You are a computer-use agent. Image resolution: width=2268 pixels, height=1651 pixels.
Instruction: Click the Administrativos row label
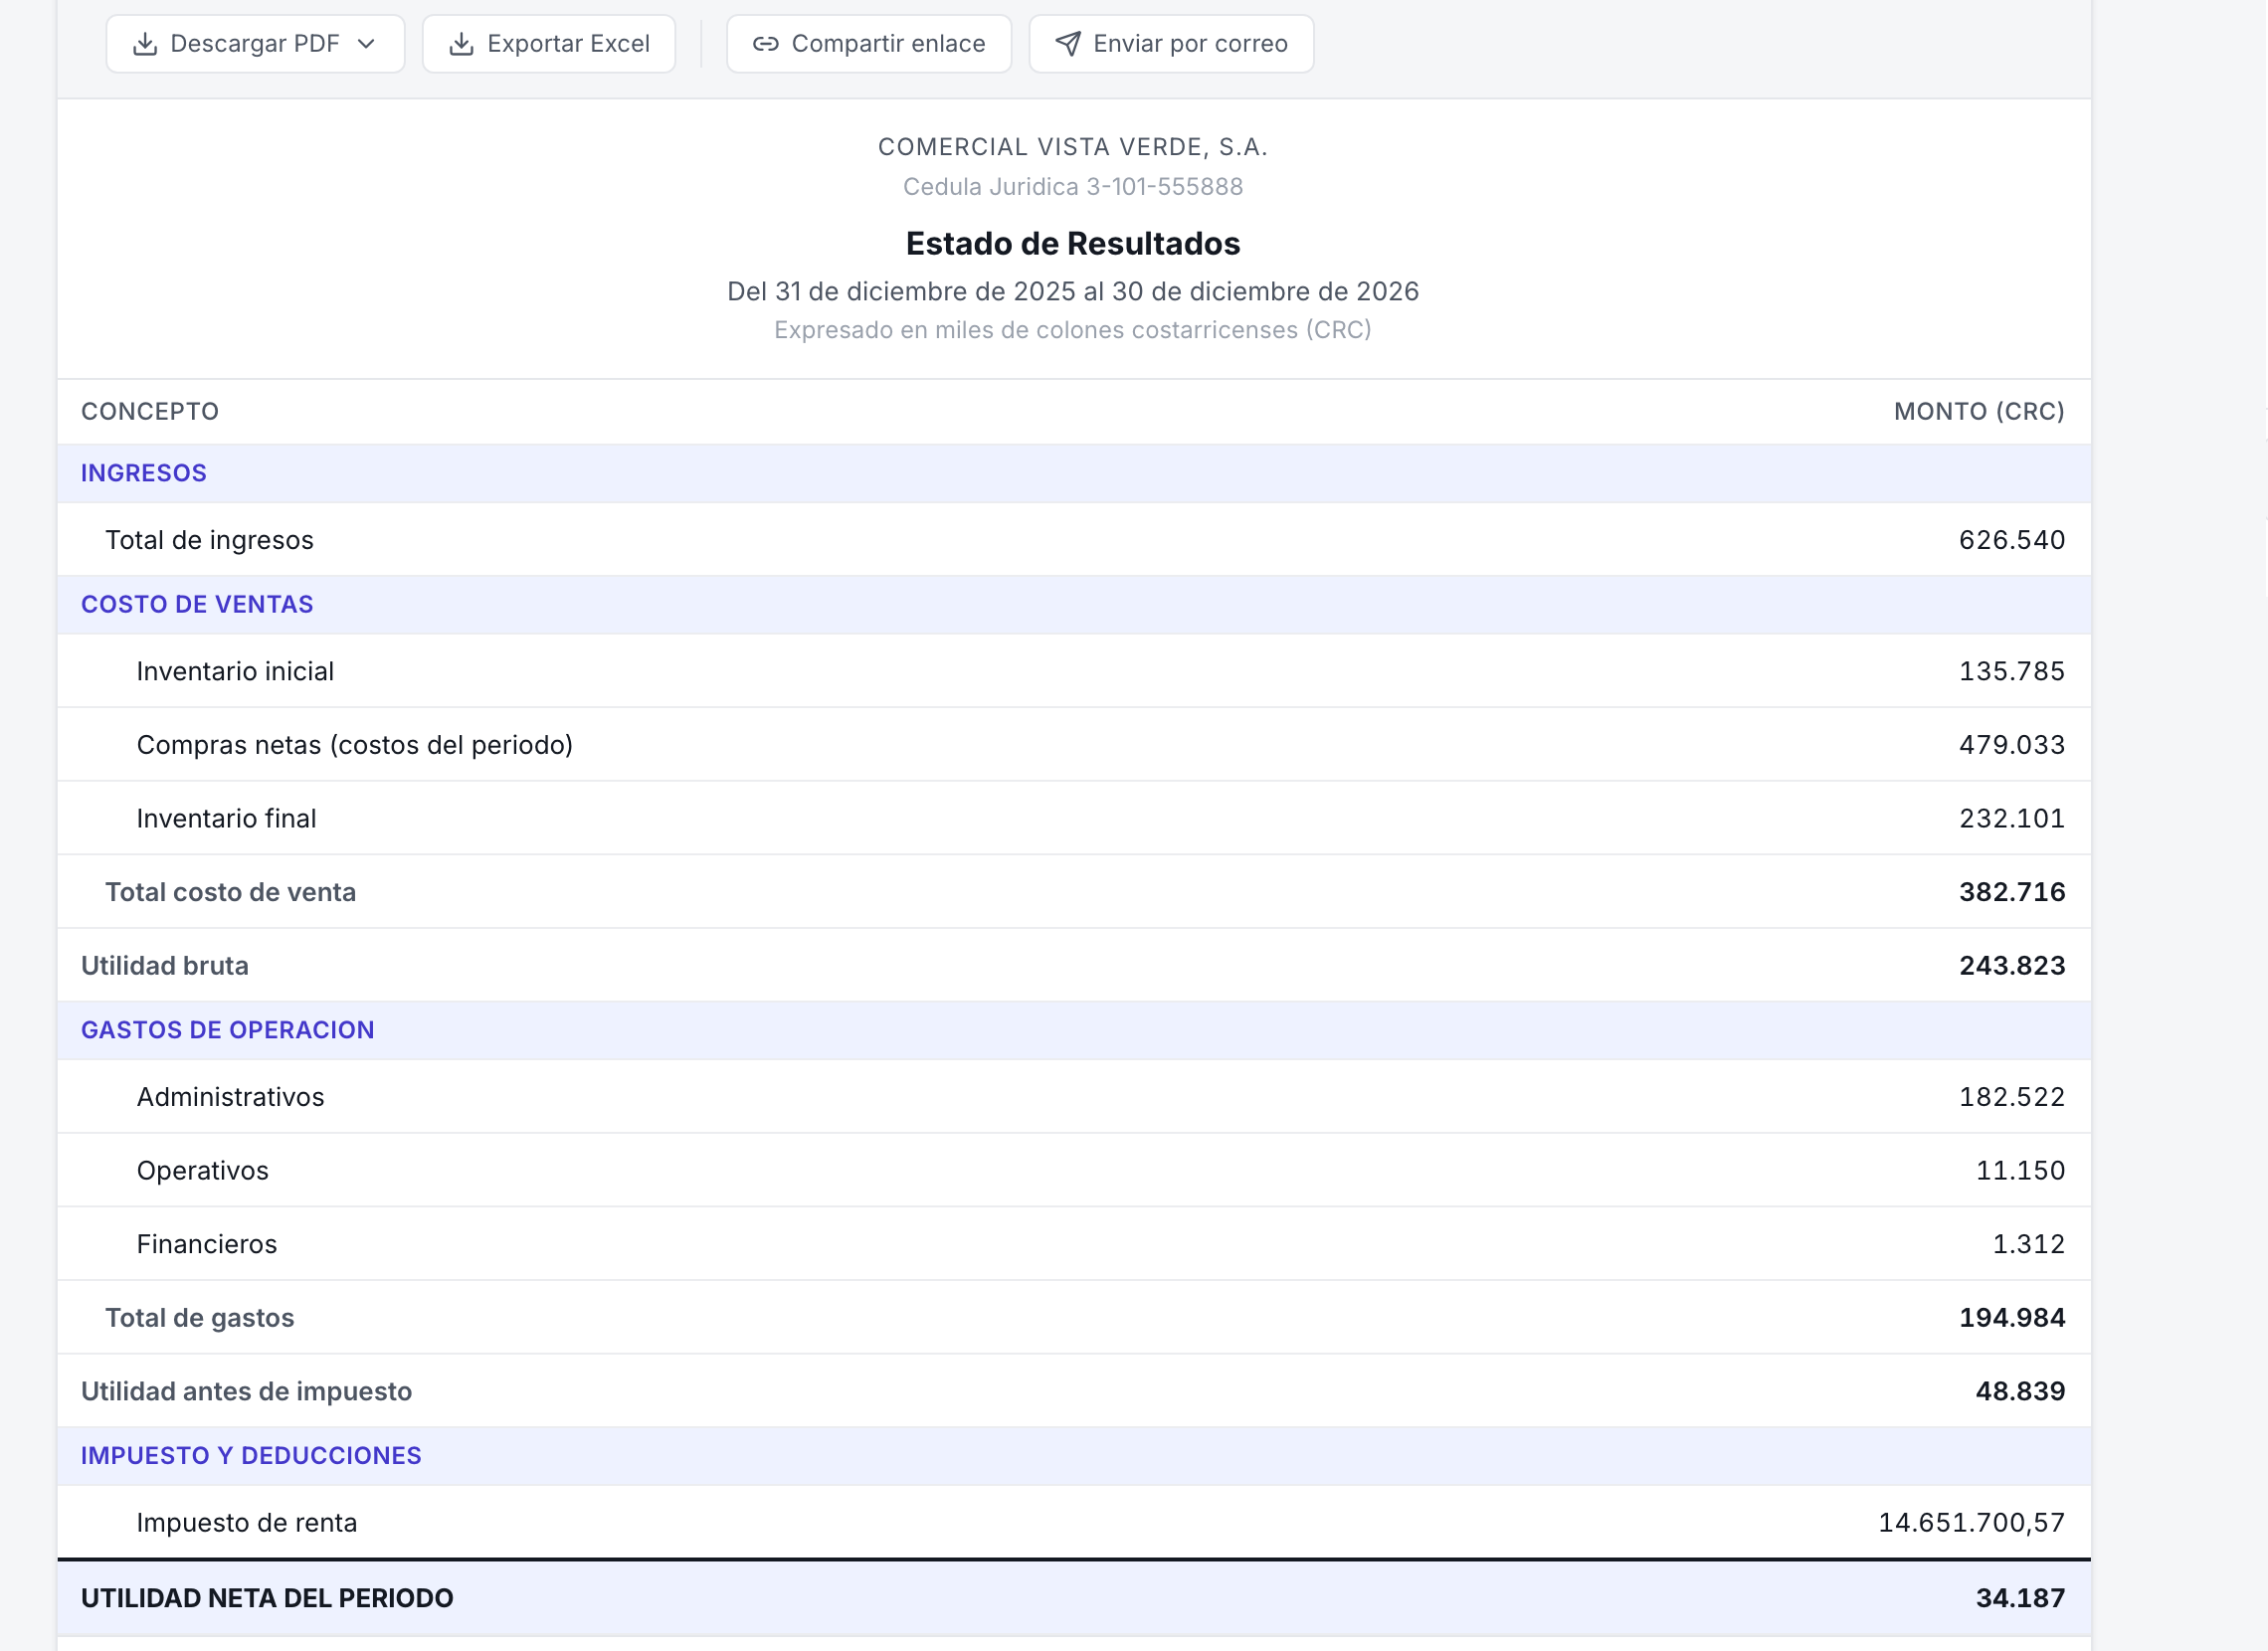click(x=231, y=1097)
